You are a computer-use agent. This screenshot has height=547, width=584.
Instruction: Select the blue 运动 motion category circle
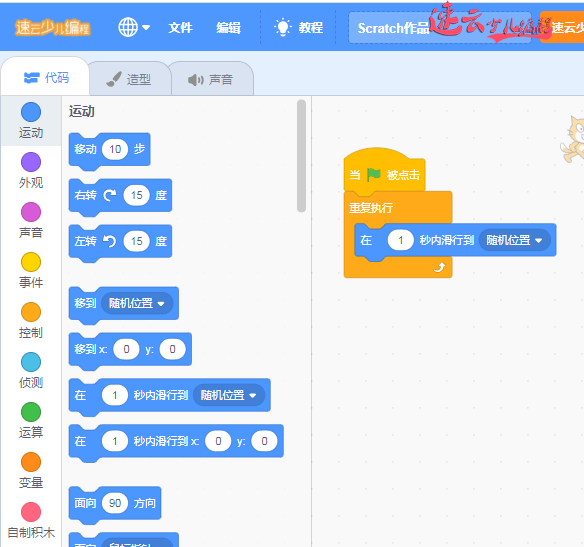coord(31,112)
